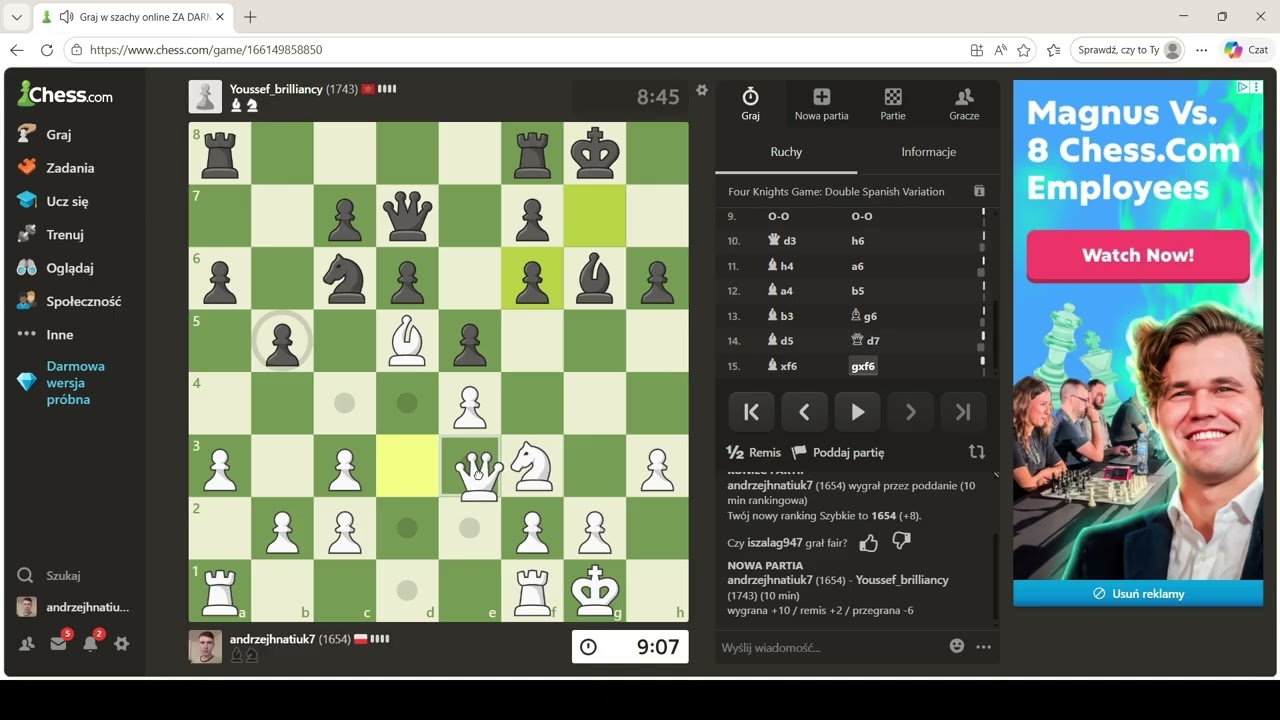This screenshot has width=1280, height=720.
Task: Click Usuń reklamy to remove ads
Action: [1138, 593]
